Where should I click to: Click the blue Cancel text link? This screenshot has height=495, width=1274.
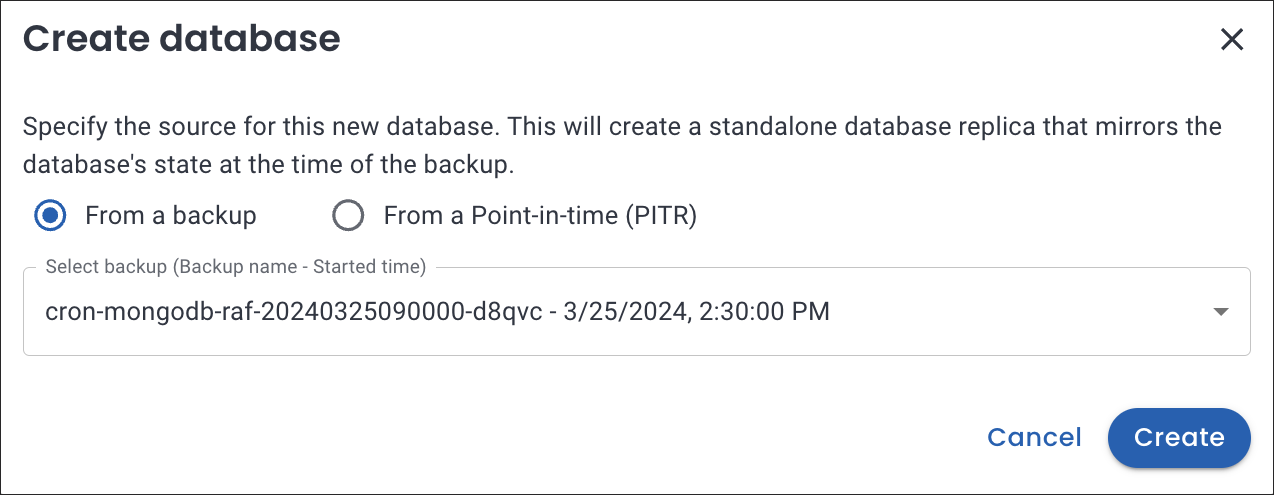click(x=1034, y=437)
